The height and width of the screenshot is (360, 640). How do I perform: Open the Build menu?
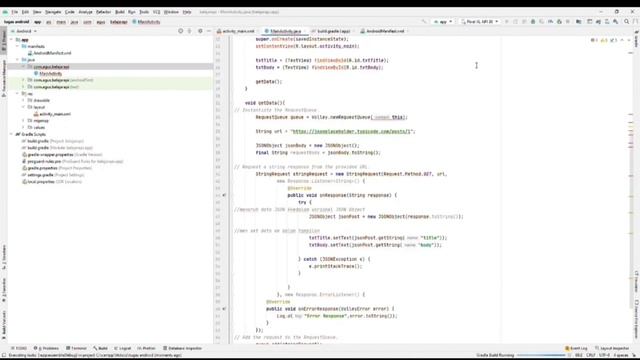point(120,12)
